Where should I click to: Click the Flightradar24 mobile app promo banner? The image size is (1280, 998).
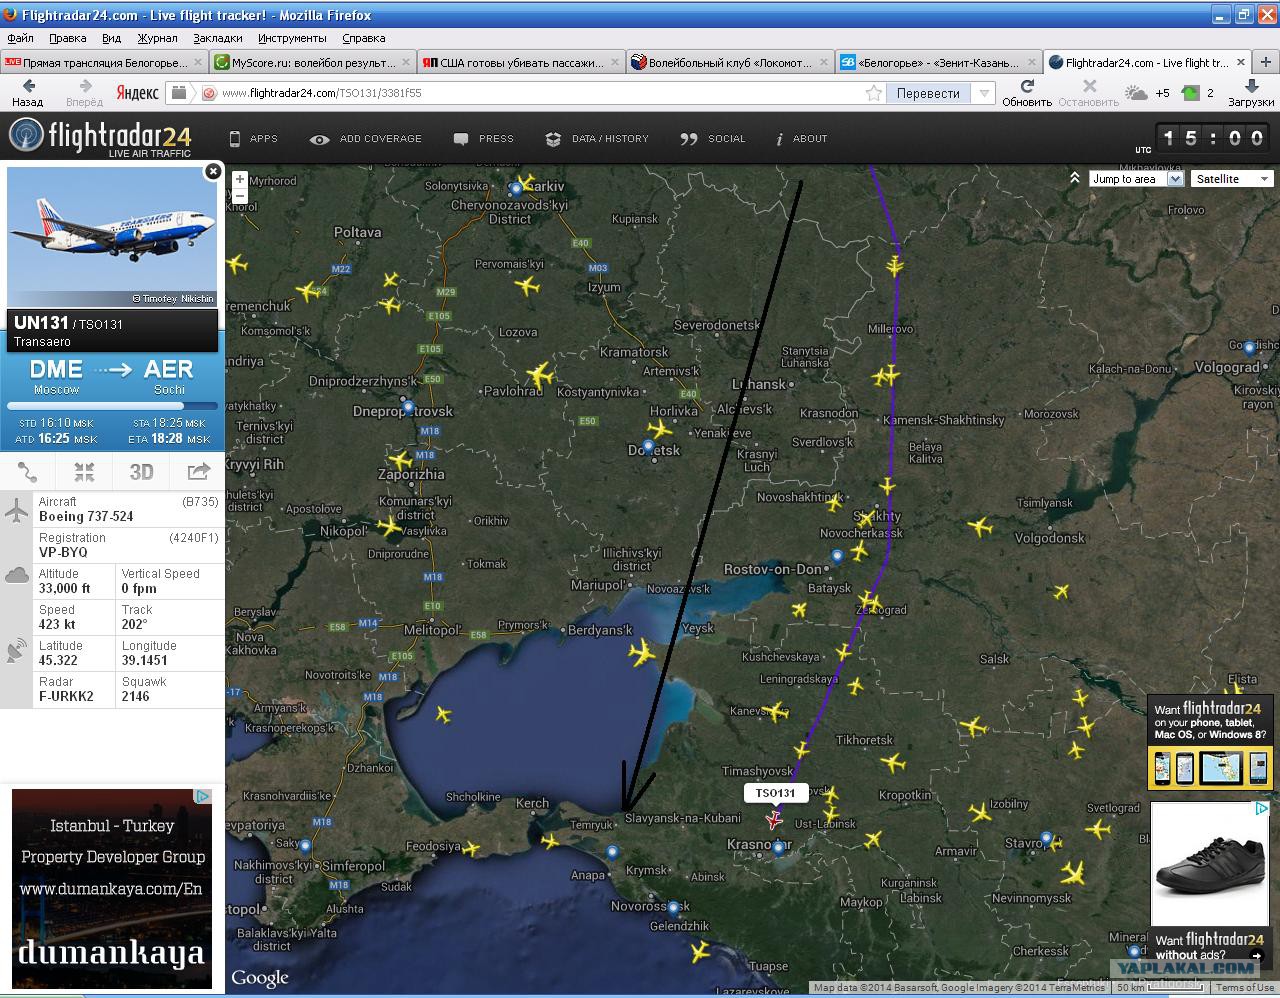tap(1210, 742)
